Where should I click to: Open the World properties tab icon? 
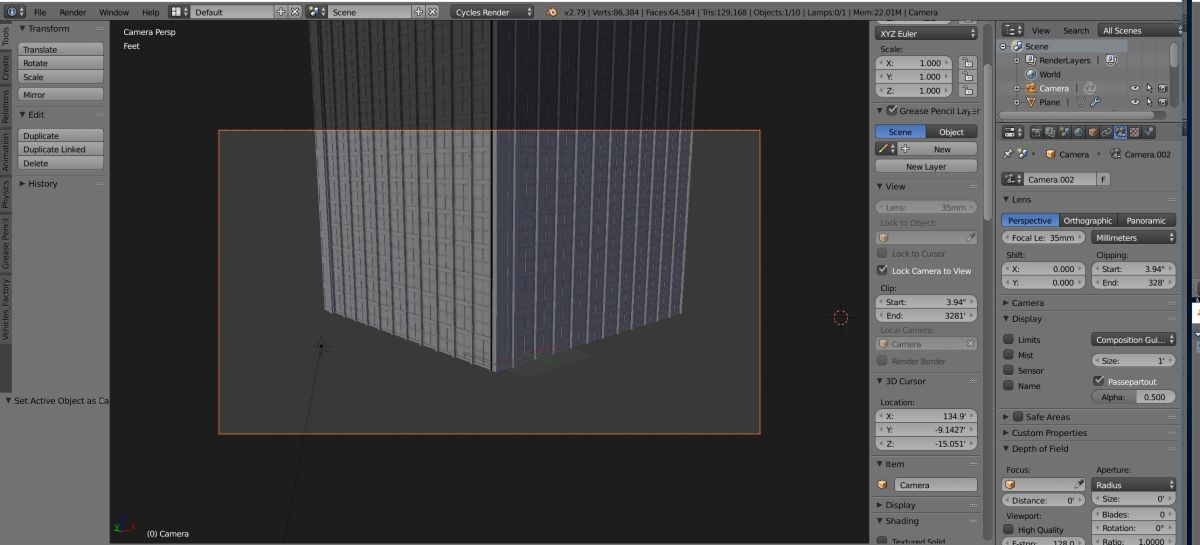tap(1079, 131)
